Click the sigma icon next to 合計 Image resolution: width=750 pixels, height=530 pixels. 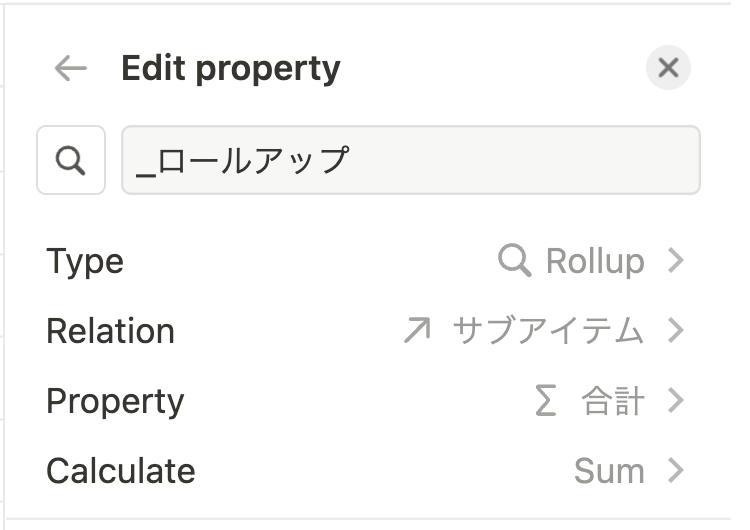coord(545,401)
